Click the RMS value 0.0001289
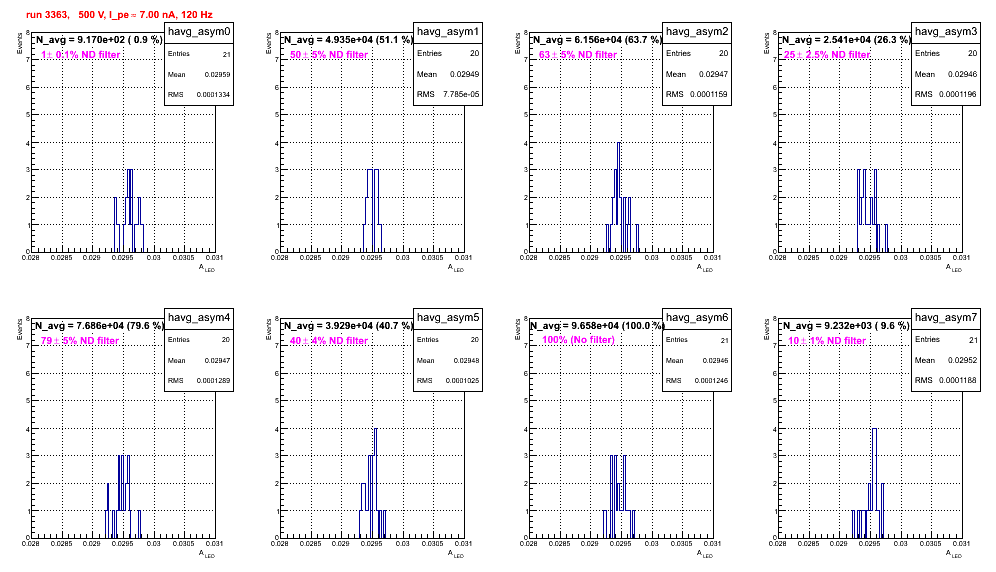The height and width of the screenshot is (572, 996). [213, 381]
